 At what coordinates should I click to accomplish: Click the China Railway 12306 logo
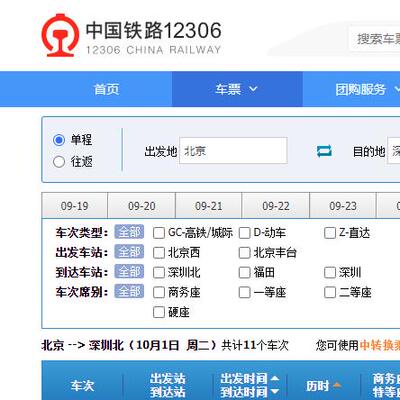pos(131,36)
